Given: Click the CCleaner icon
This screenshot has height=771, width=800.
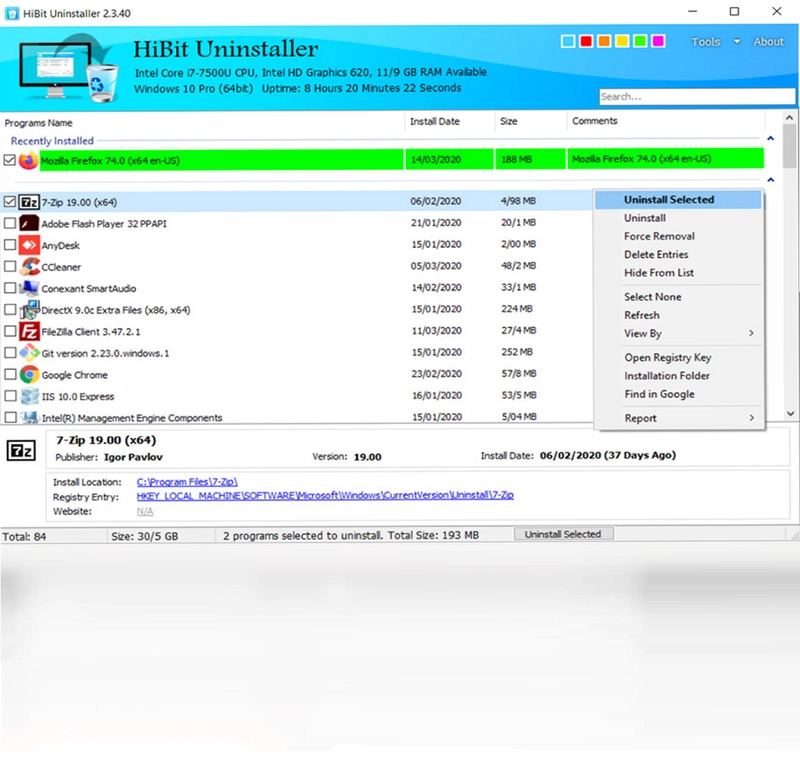Looking at the screenshot, I should coord(29,266).
